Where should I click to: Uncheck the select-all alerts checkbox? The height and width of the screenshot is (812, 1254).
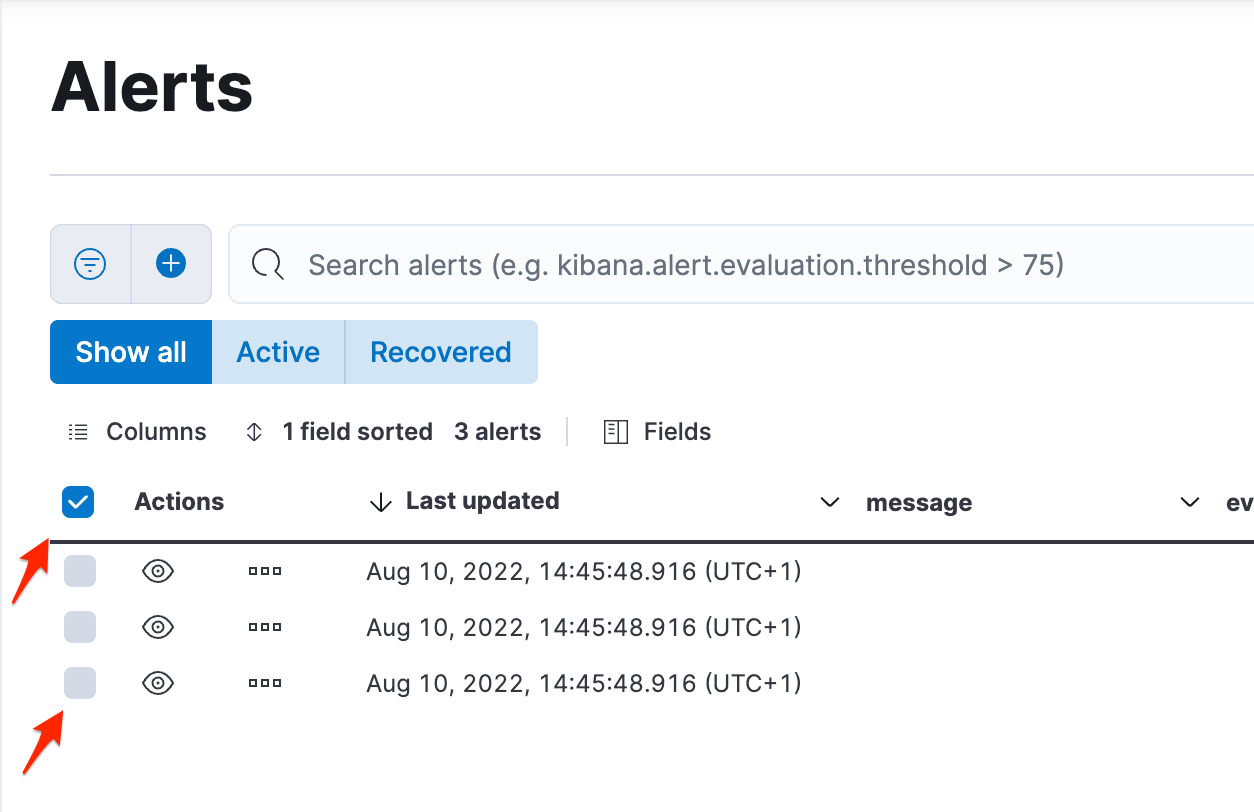77,501
